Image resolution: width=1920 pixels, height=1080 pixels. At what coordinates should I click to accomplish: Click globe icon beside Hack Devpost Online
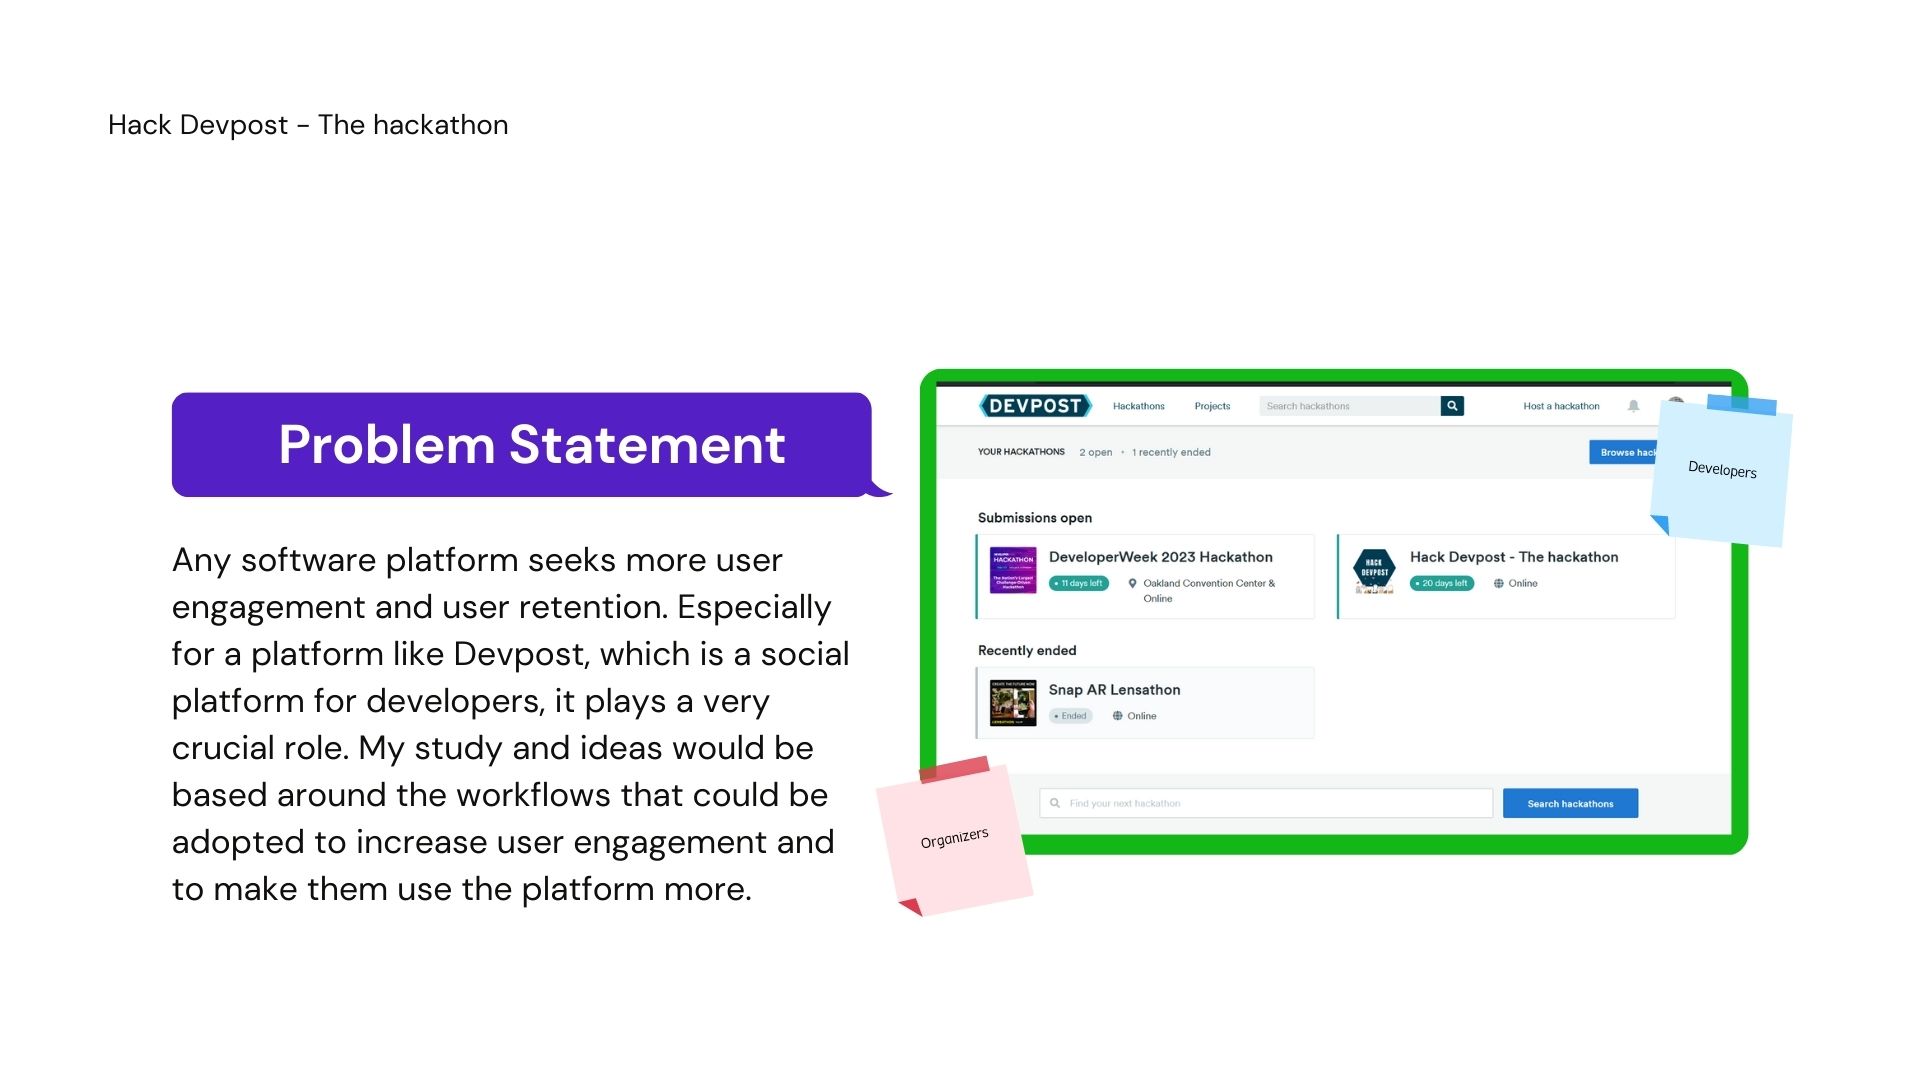tap(1498, 584)
